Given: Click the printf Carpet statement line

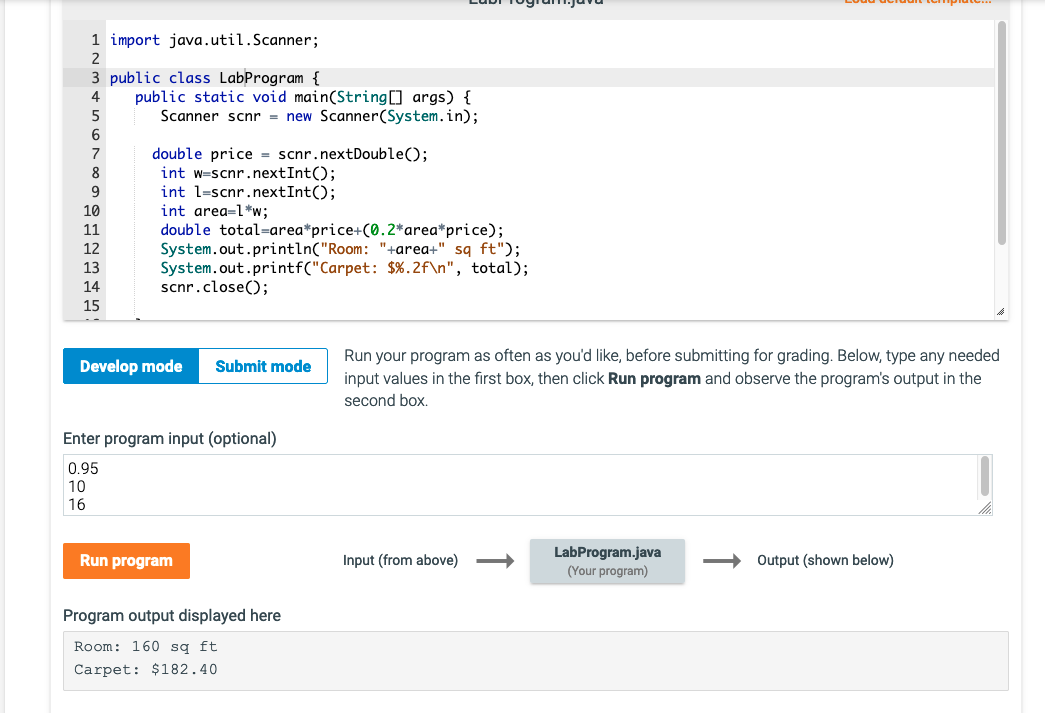Looking at the screenshot, I should click(x=345, y=268).
